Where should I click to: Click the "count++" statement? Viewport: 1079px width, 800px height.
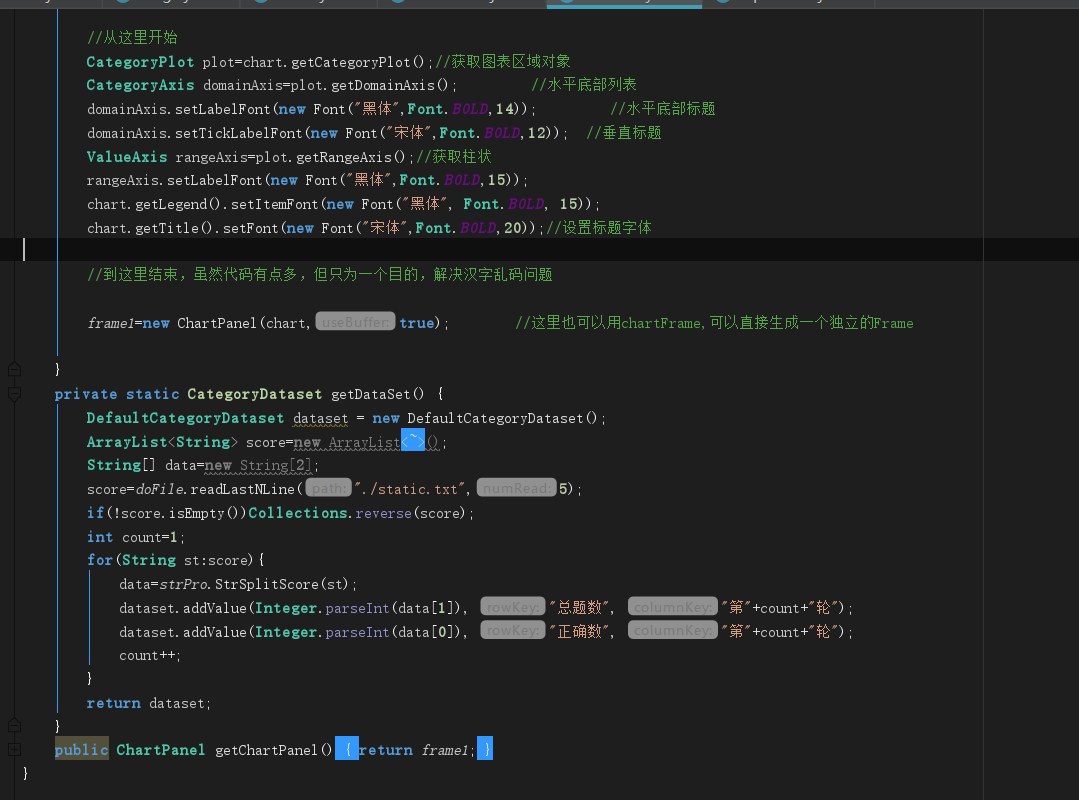click(x=149, y=656)
